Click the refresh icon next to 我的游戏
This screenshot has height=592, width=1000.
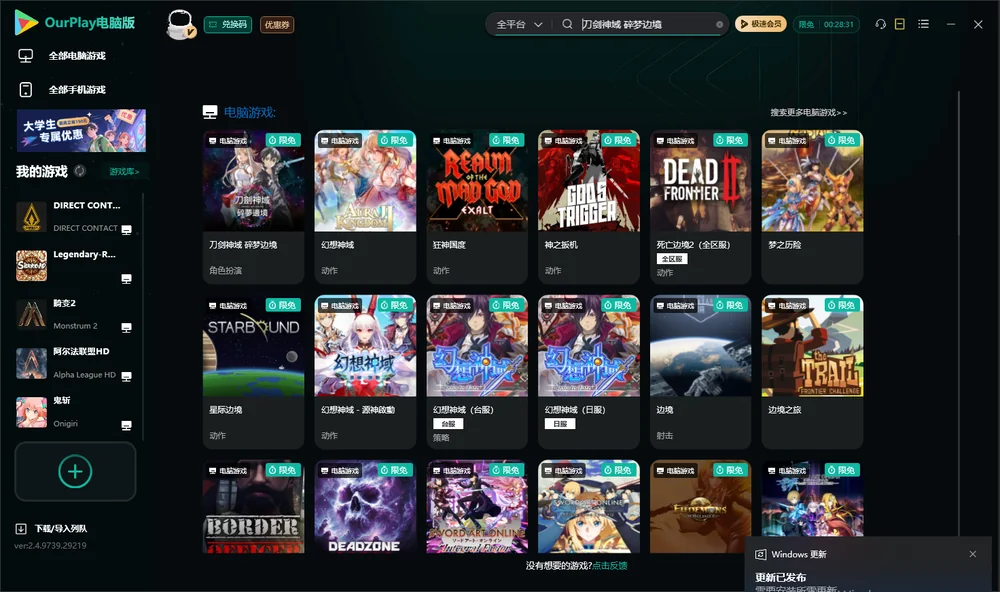pyautogui.click(x=80, y=171)
